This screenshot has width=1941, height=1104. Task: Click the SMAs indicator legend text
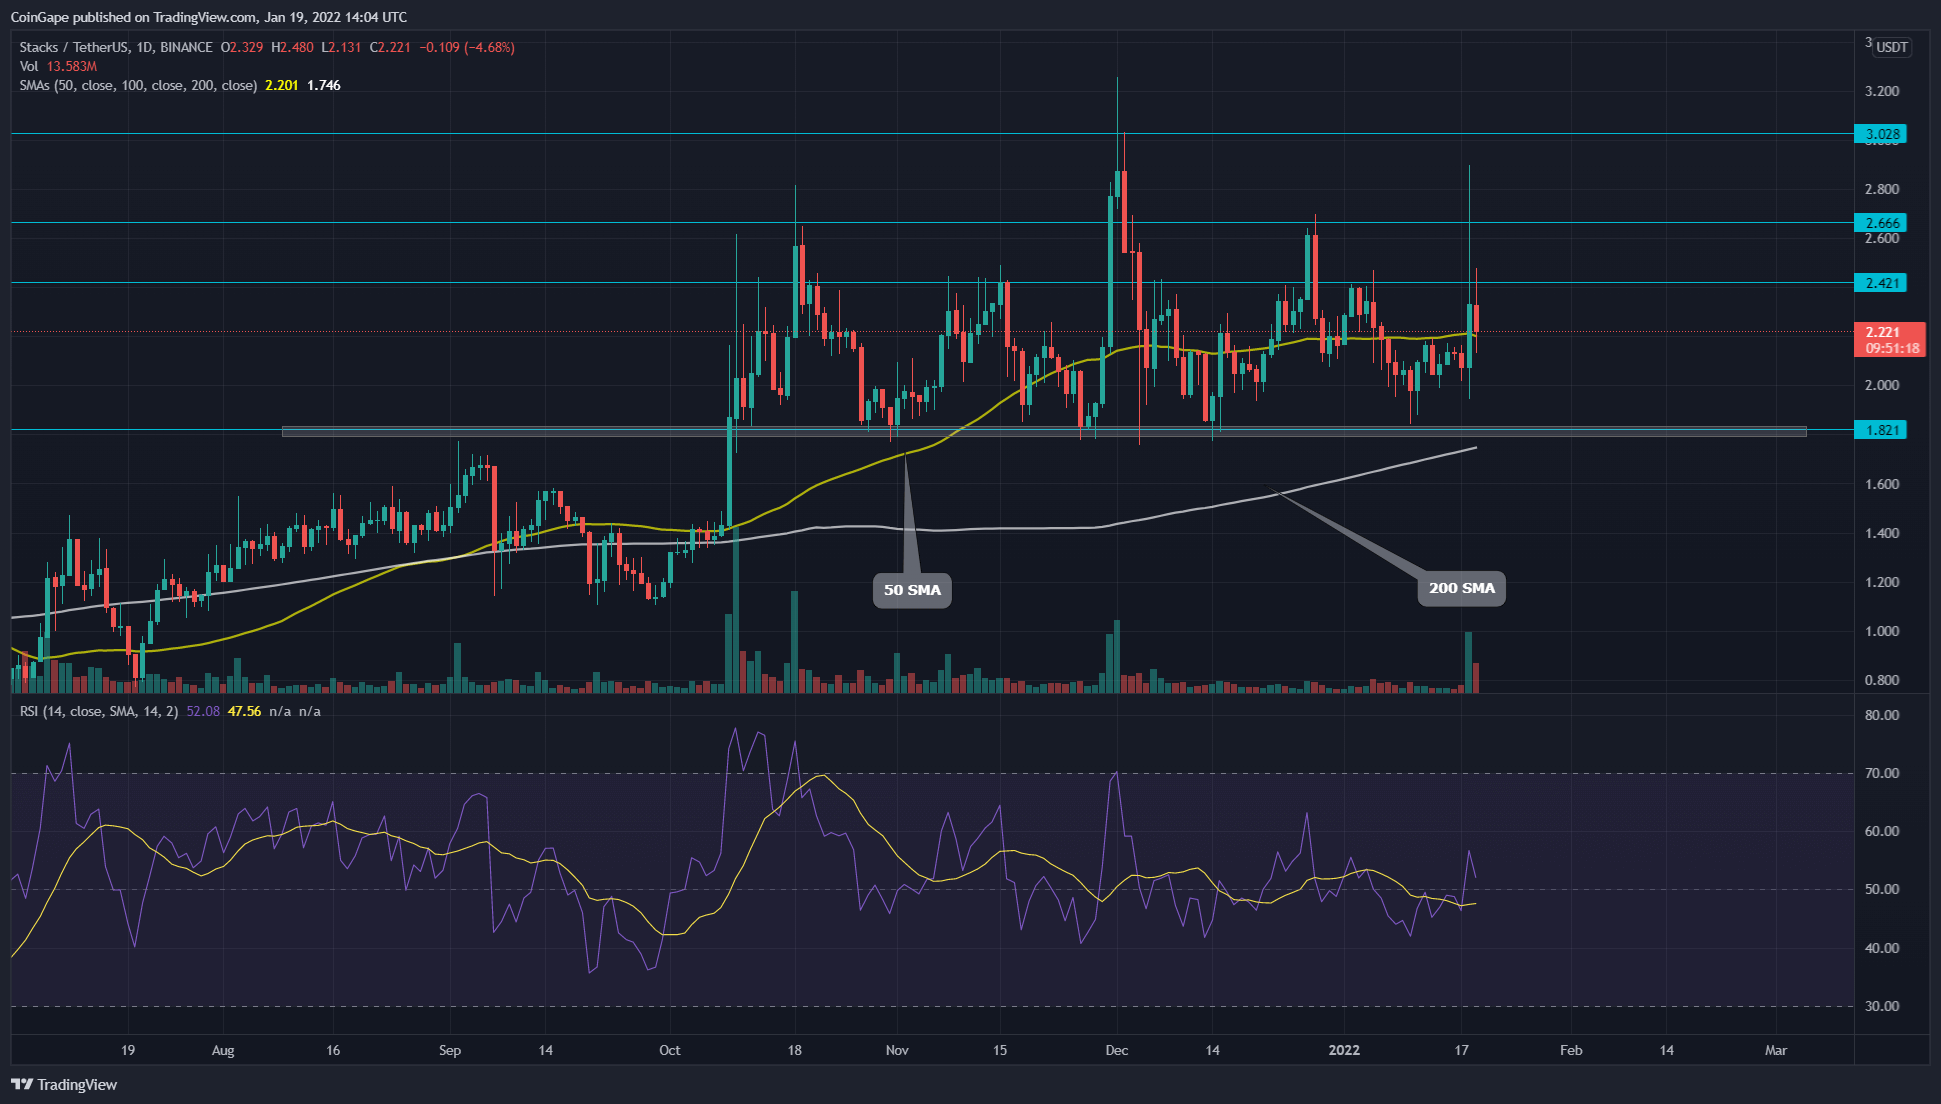(138, 85)
